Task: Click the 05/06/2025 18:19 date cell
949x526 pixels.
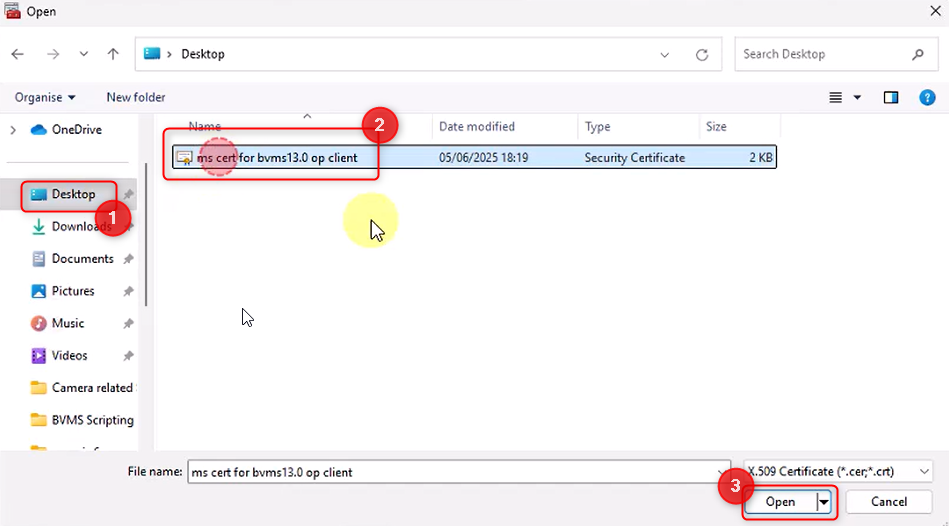Action: tap(484, 157)
